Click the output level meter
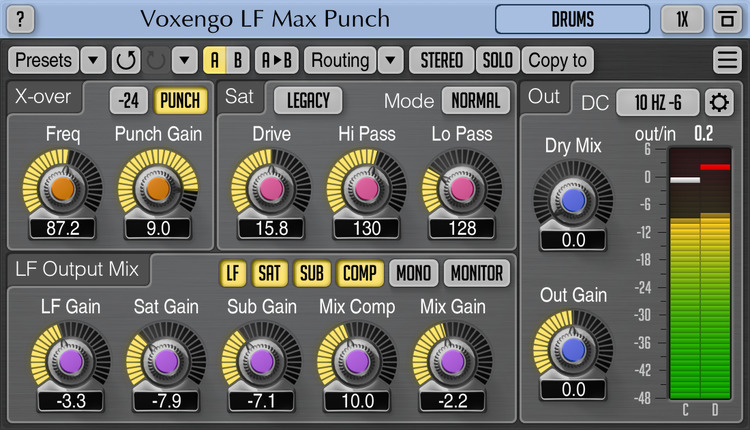The width and height of the screenshot is (750, 430). point(700,273)
